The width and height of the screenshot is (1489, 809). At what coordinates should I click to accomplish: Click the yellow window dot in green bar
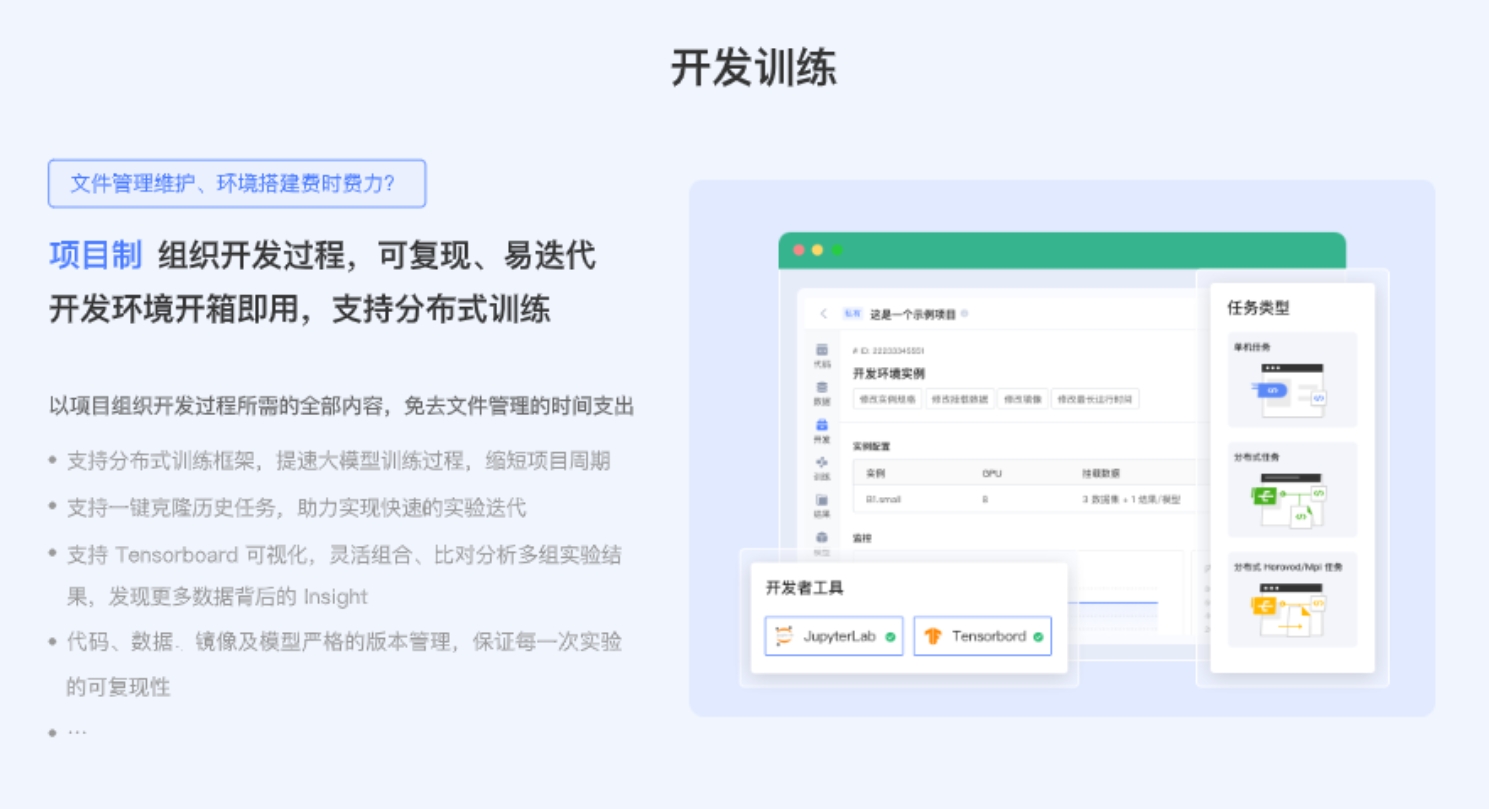point(817,250)
